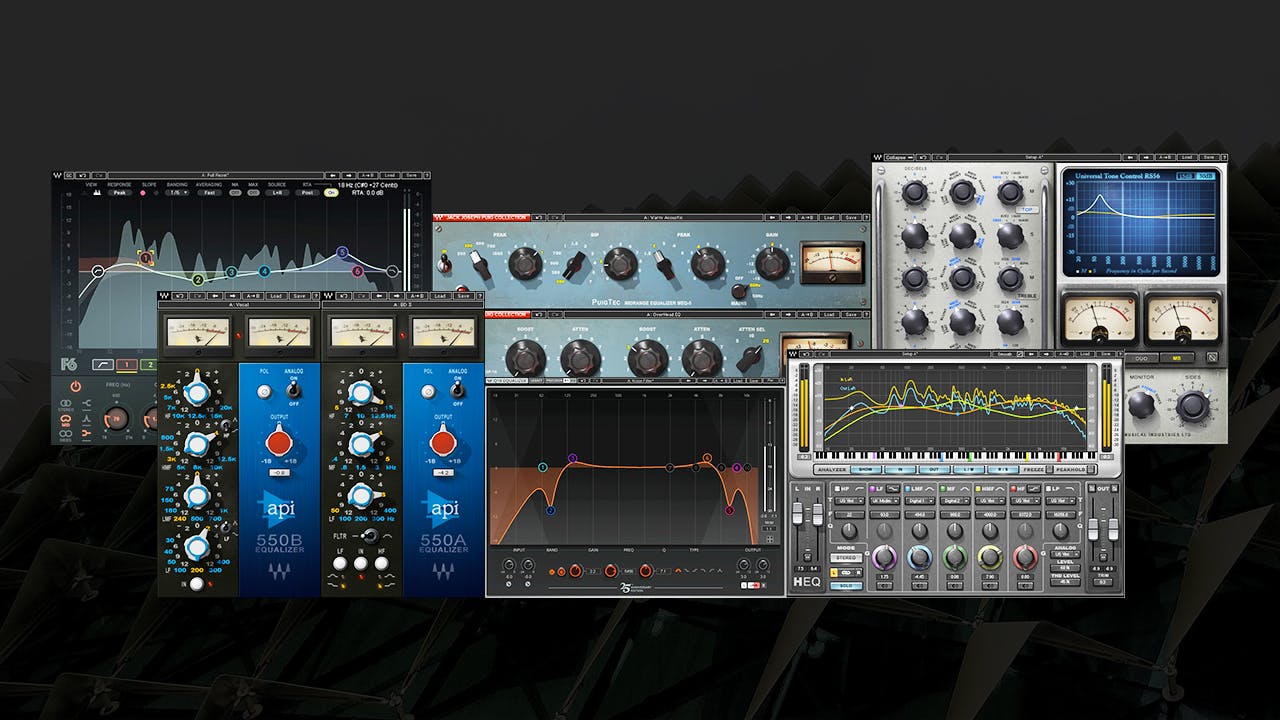
Task: Click the RS56 SIDES knob
Action: tap(1192, 407)
